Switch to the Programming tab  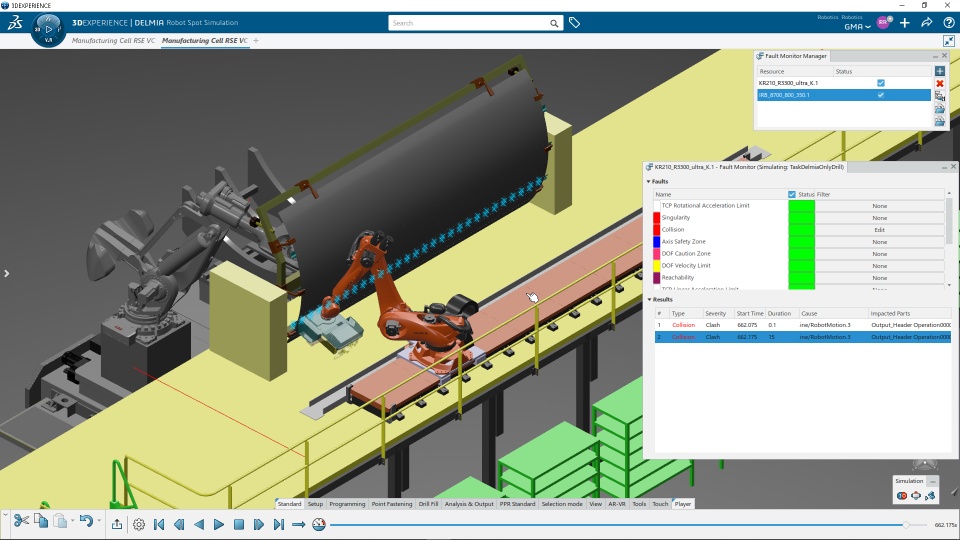(347, 504)
